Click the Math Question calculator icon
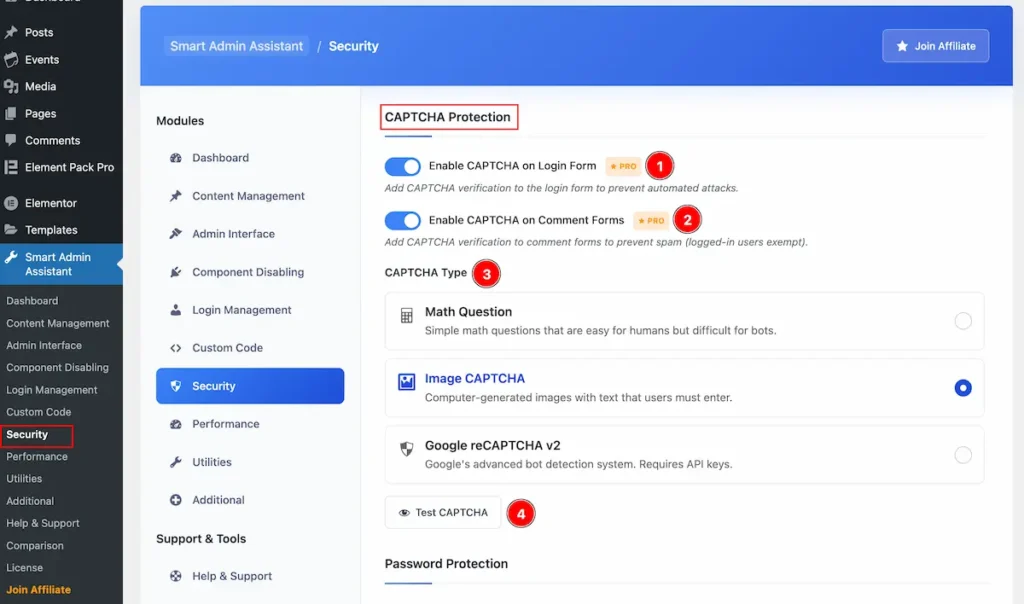The height and width of the screenshot is (604, 1024). [x=406, y=316]
